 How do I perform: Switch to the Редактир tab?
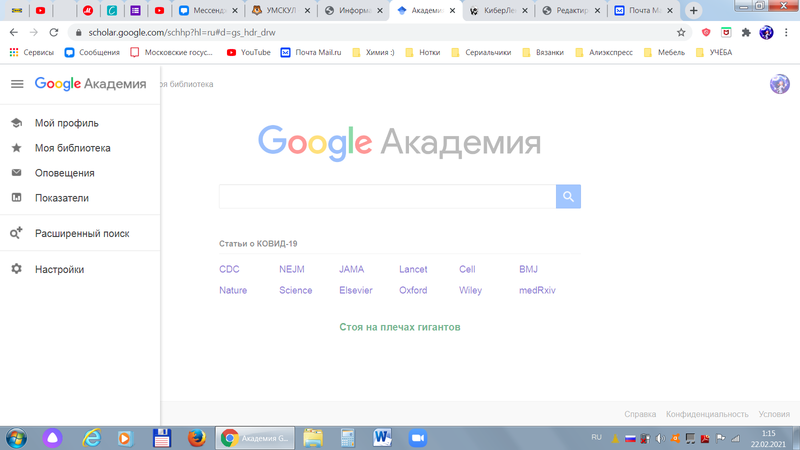[x=571, y=10]
